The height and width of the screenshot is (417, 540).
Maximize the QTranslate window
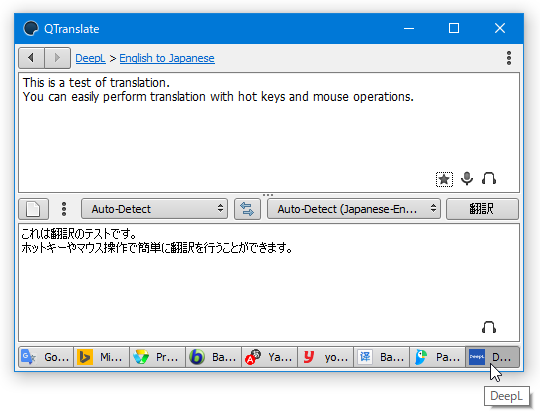[x=454, y=29]
